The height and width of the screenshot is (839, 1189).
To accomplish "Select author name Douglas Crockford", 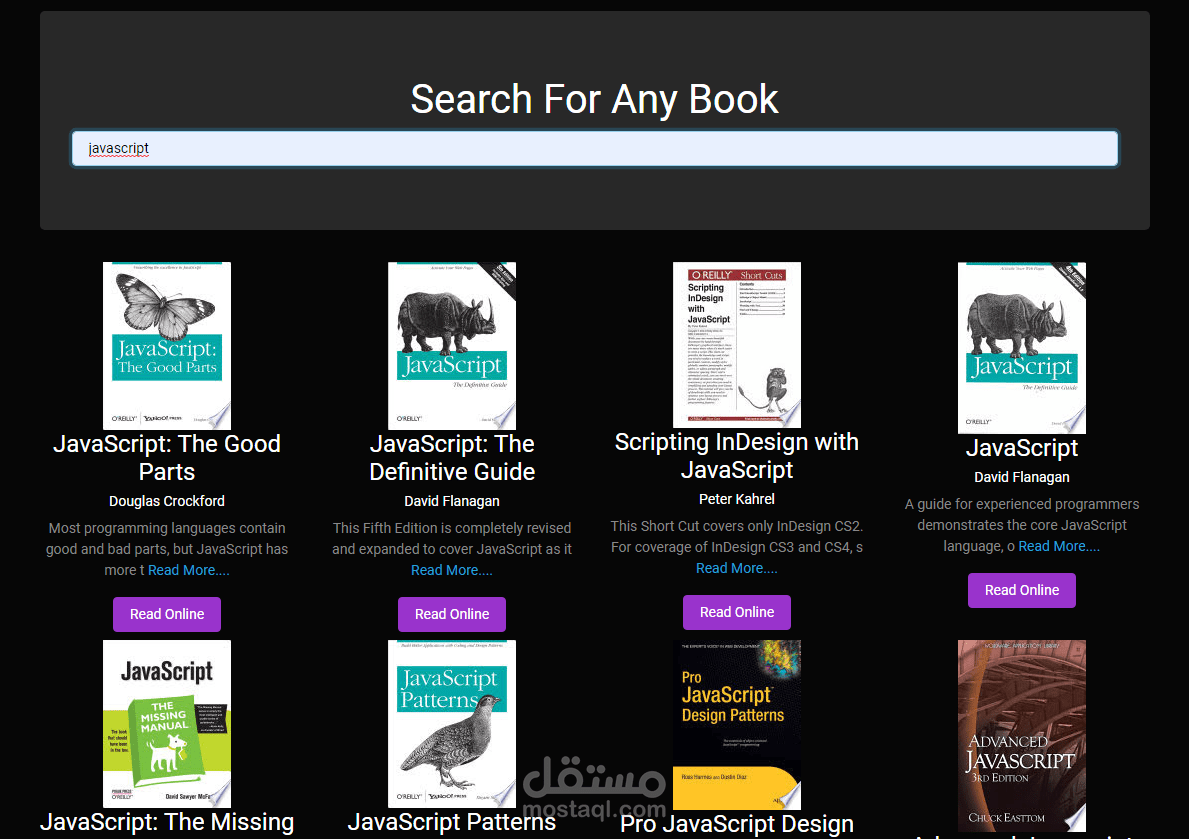I will pyautogui.click(x=167, y=501).
